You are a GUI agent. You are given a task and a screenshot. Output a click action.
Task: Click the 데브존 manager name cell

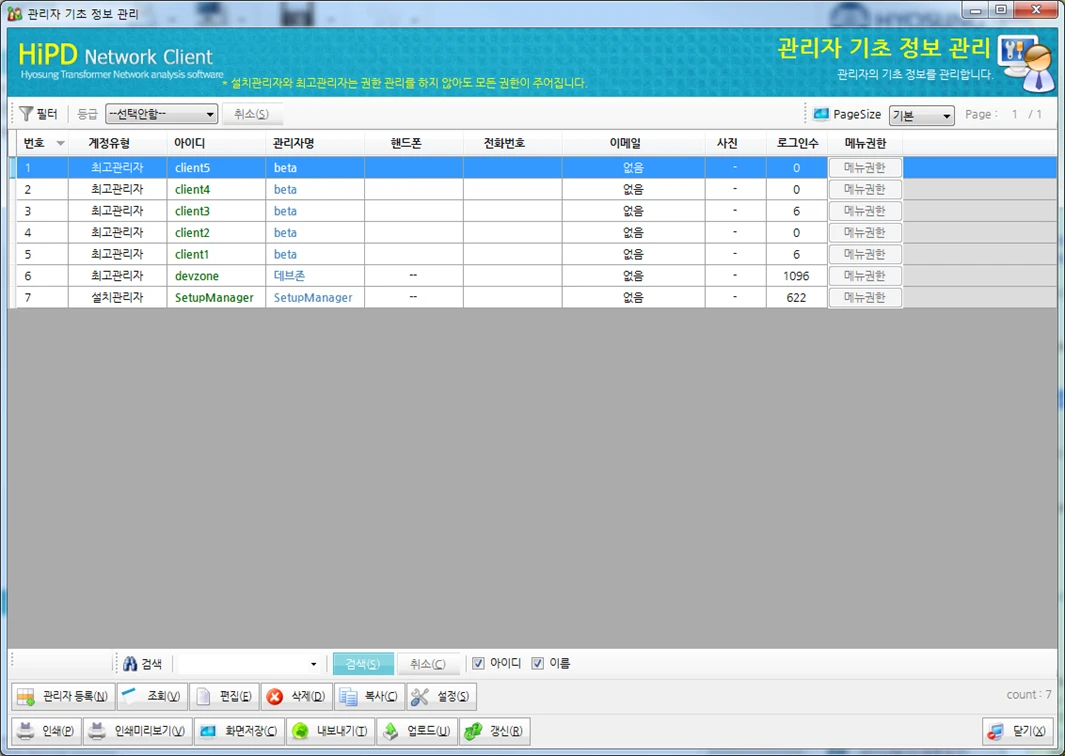pyautogui.click(x=315, y=276)
